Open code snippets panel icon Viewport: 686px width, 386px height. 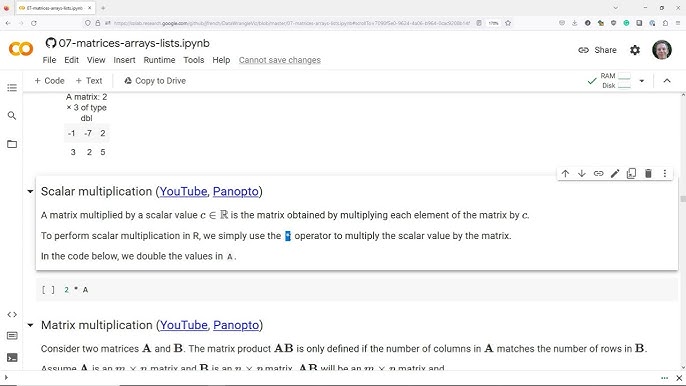[12, 315]
